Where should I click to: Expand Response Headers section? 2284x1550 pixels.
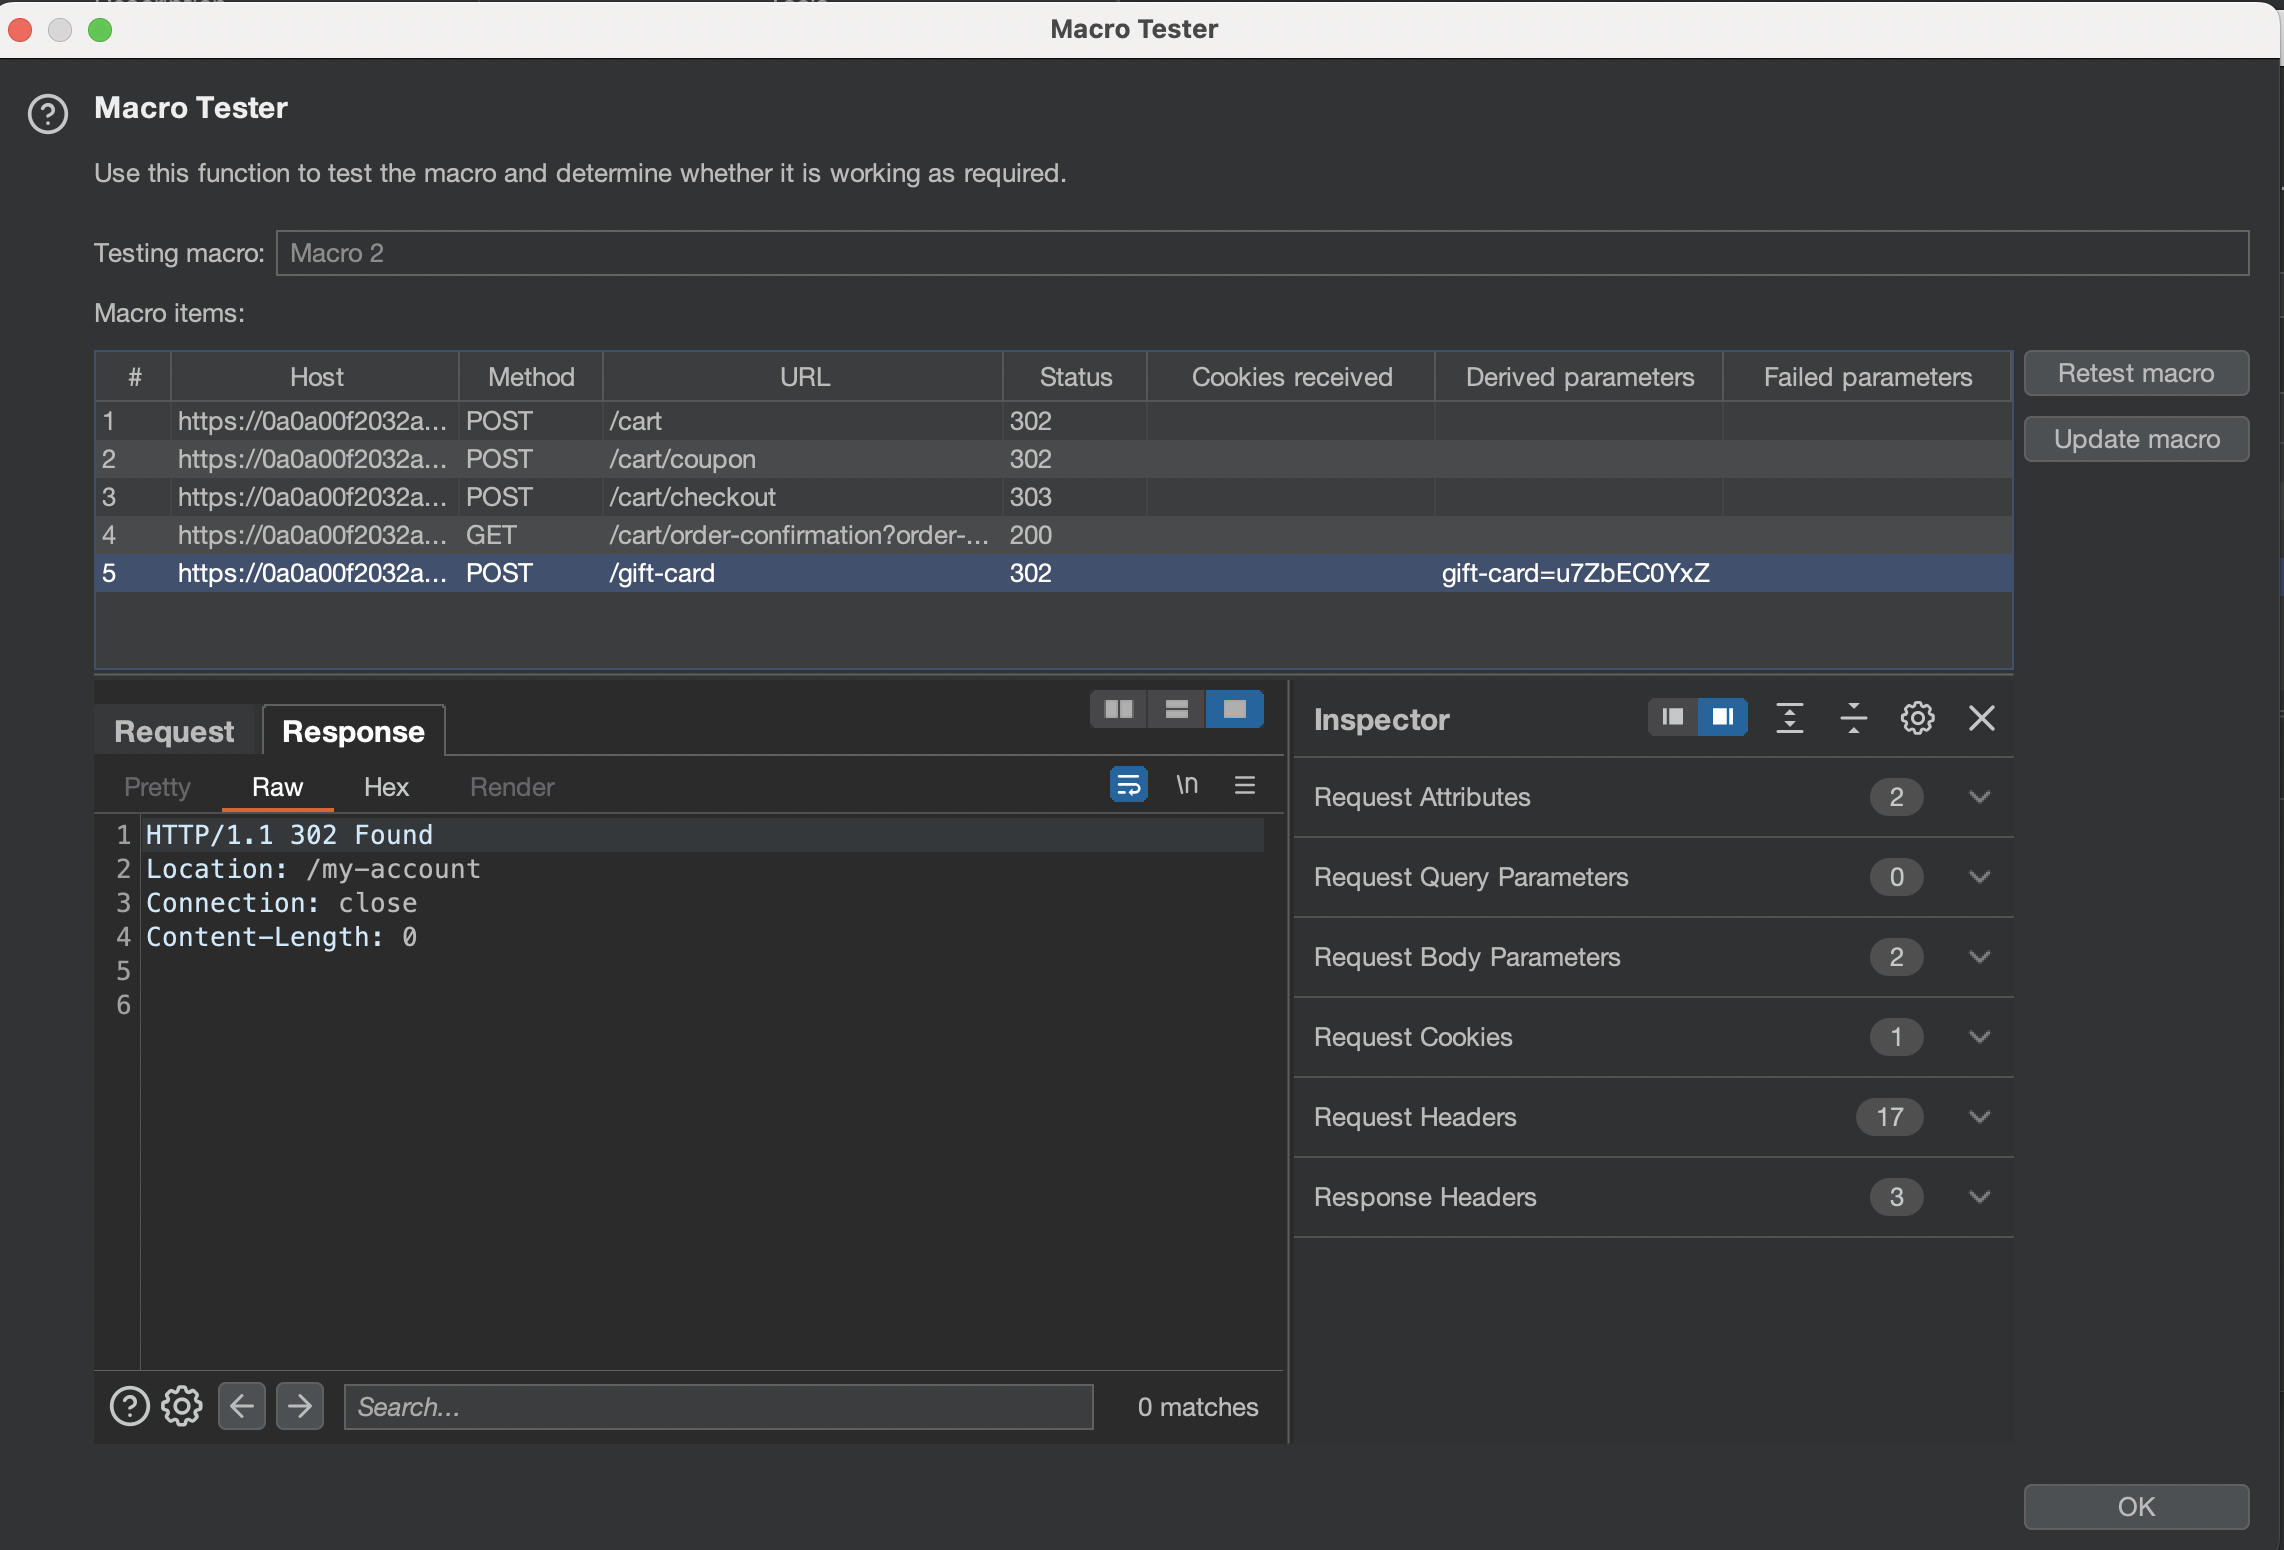point(1978,1197)
